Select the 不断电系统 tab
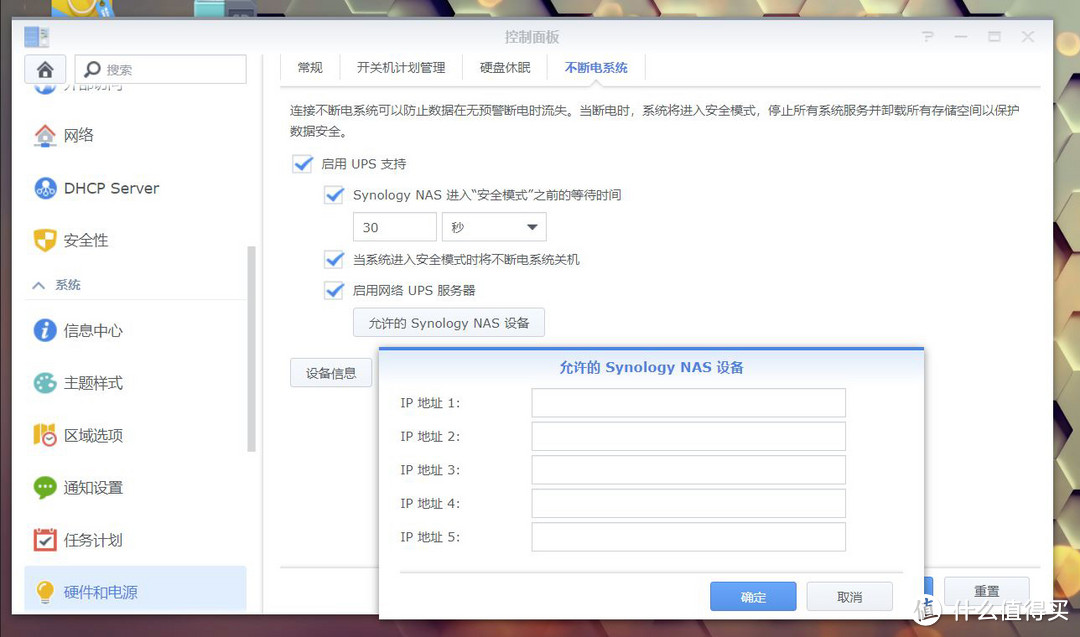 [596, 67]
